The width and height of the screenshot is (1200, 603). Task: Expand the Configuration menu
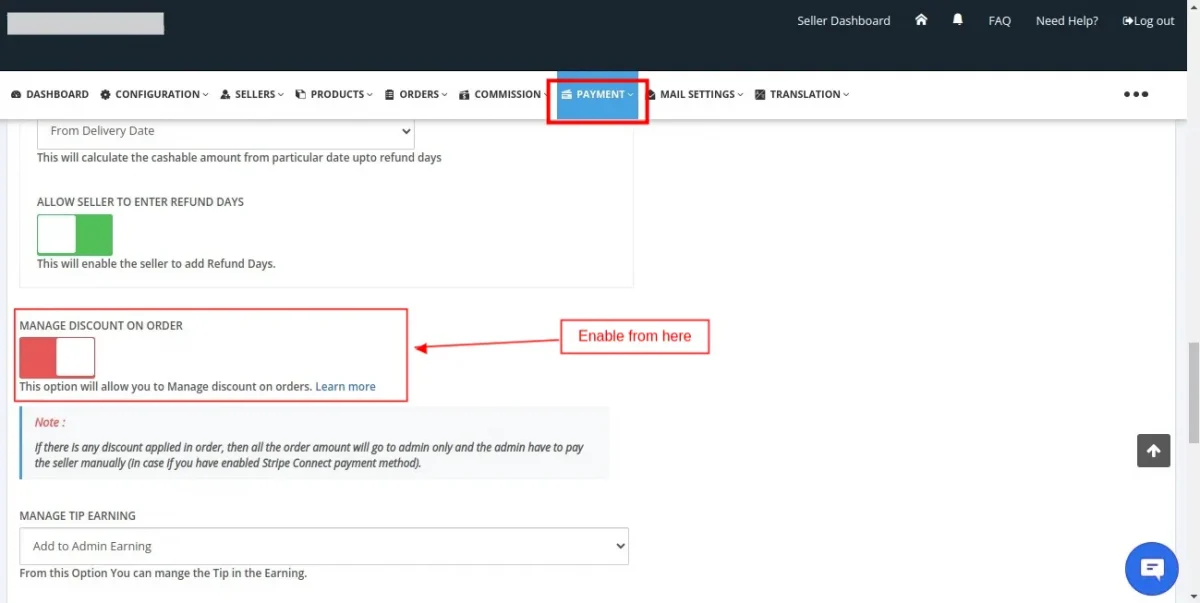(x=154, y=94)
